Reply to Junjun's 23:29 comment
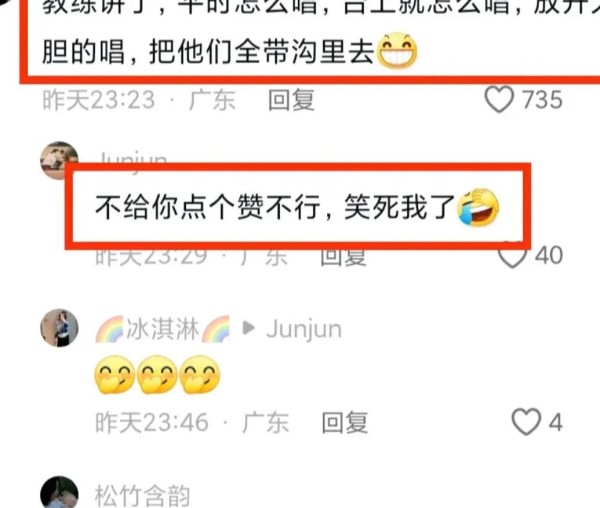Screen dimensions: 600x508 (x=343, y=256)
